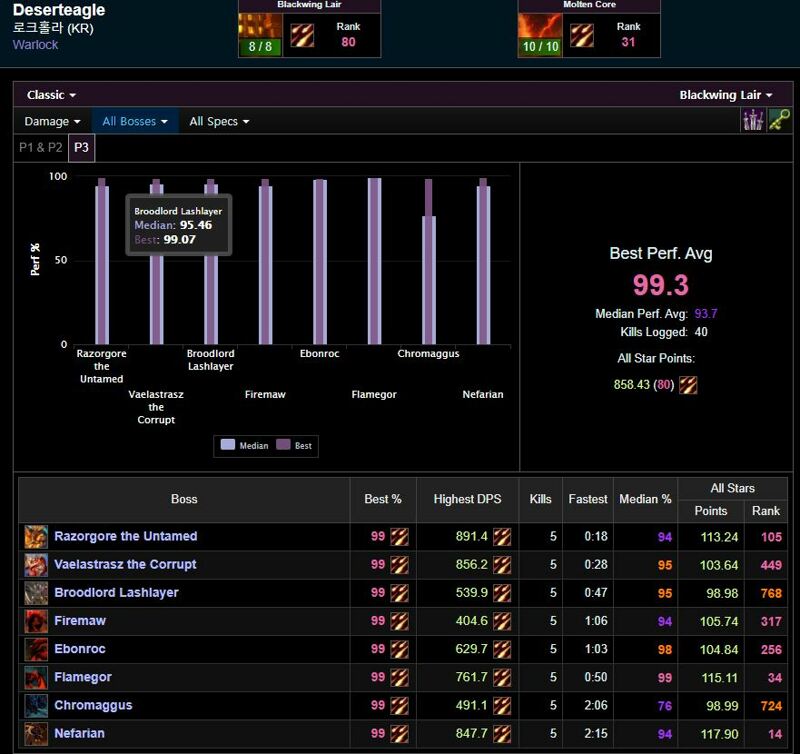Image resolution: width=800 pixels, height=754 pixels.
Task: Open Flamegor boss link
Action: tap(83, 677)
